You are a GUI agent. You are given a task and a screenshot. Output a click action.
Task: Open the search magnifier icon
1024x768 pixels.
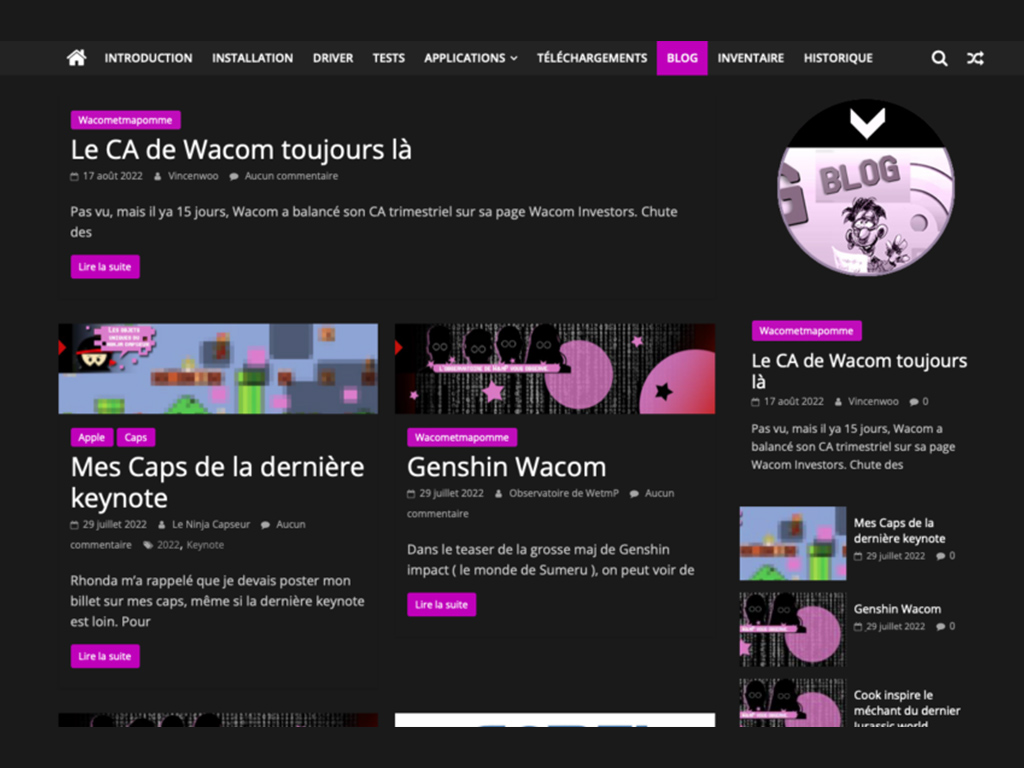click(x=939, y=58)
